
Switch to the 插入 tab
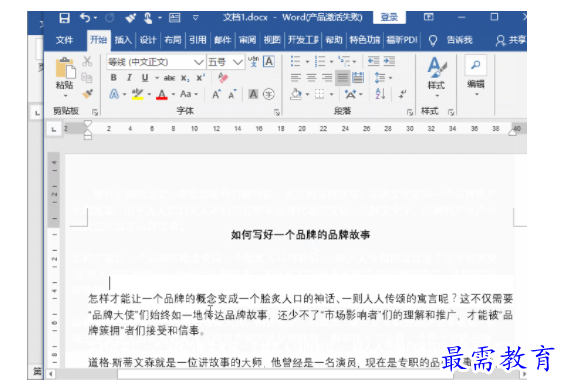pyautogui.click(x=123, y=40)
